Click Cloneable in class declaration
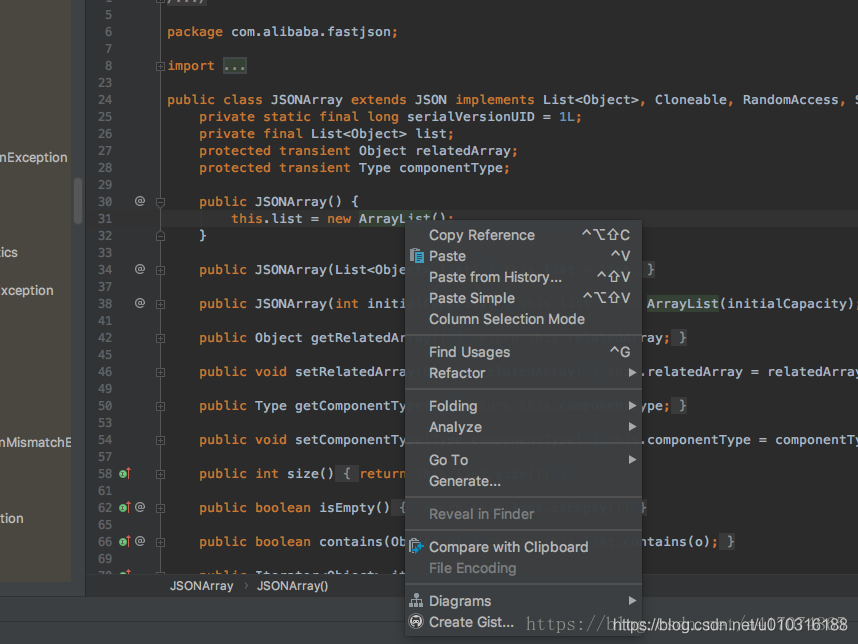 coord(691,100)
